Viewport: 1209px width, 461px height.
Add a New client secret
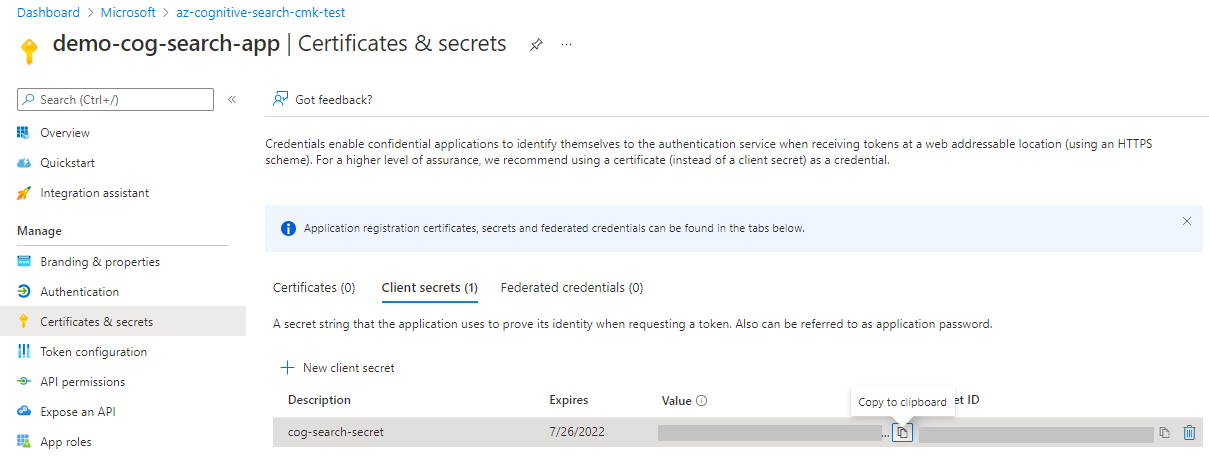pyautogui.click(x=338, y=368)
